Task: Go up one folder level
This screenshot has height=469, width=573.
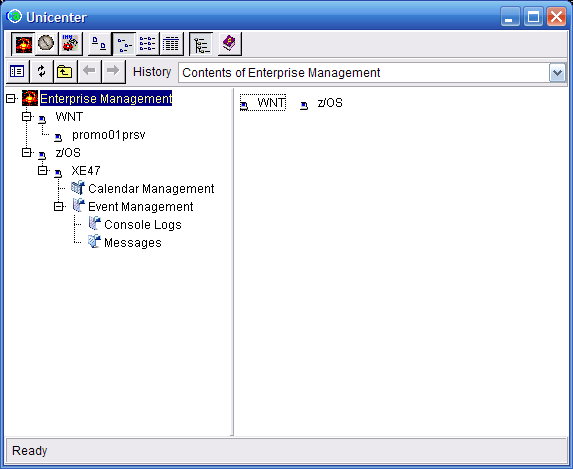Action: [65, 71]
